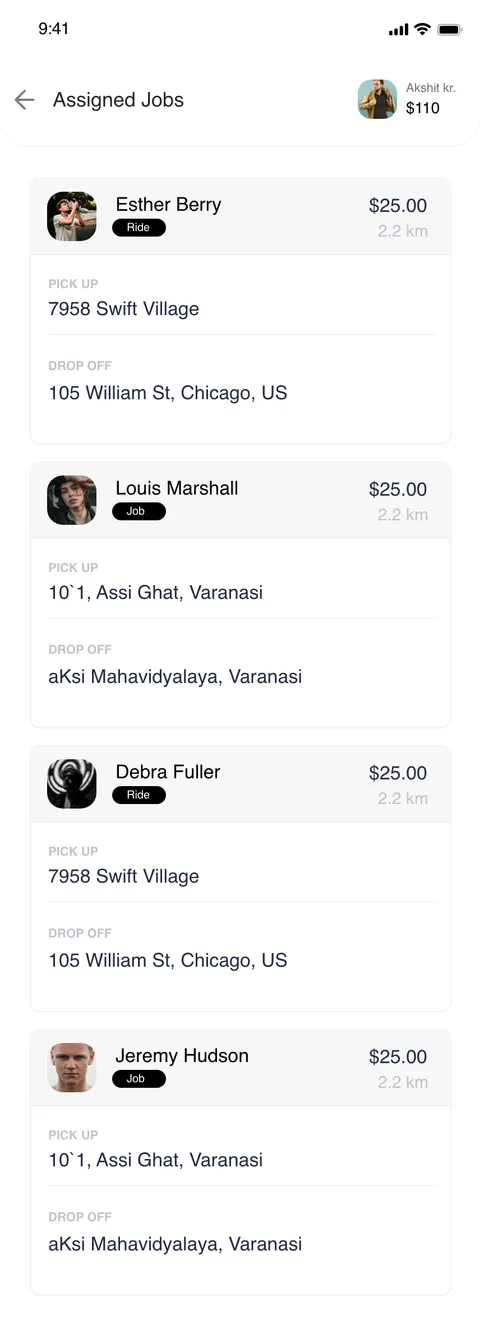View the $110 balance next to Akshit kr.
The height and width of the screenshot is (1330, 480).
point(422,108)
